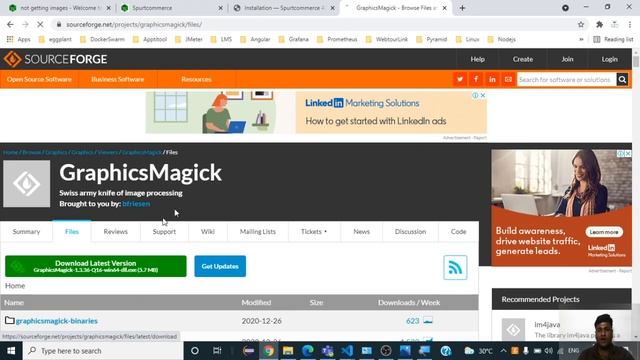Open the Reviews tab

116,231
